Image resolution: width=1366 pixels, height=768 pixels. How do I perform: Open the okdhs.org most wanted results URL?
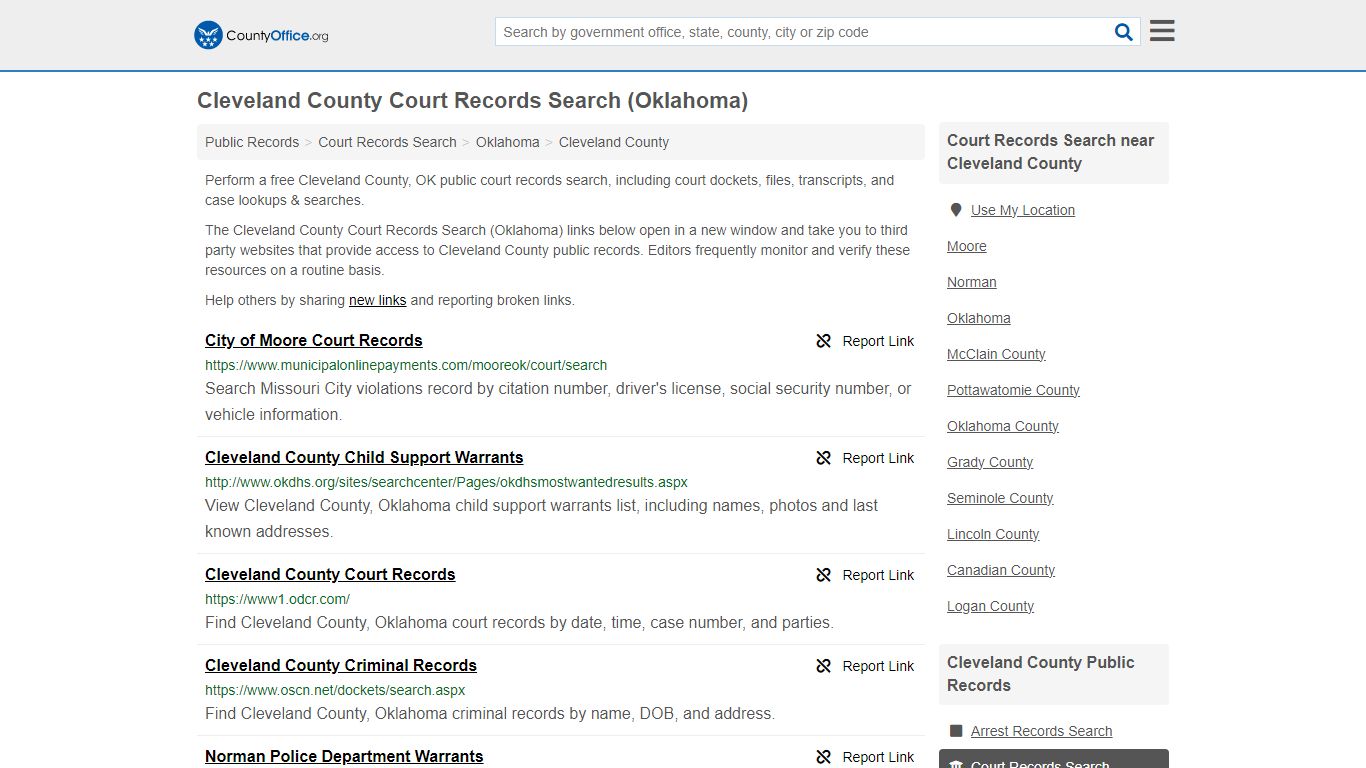click(x=446, y=482)
